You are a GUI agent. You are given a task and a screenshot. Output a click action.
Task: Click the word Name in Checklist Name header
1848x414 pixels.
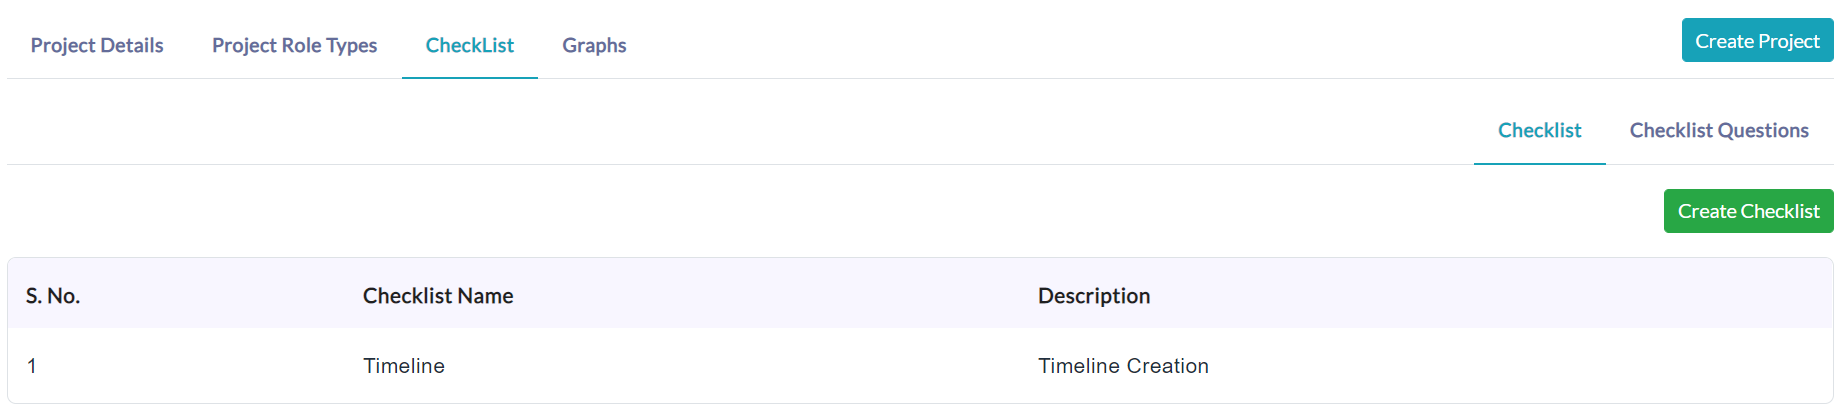click(485, 296)
